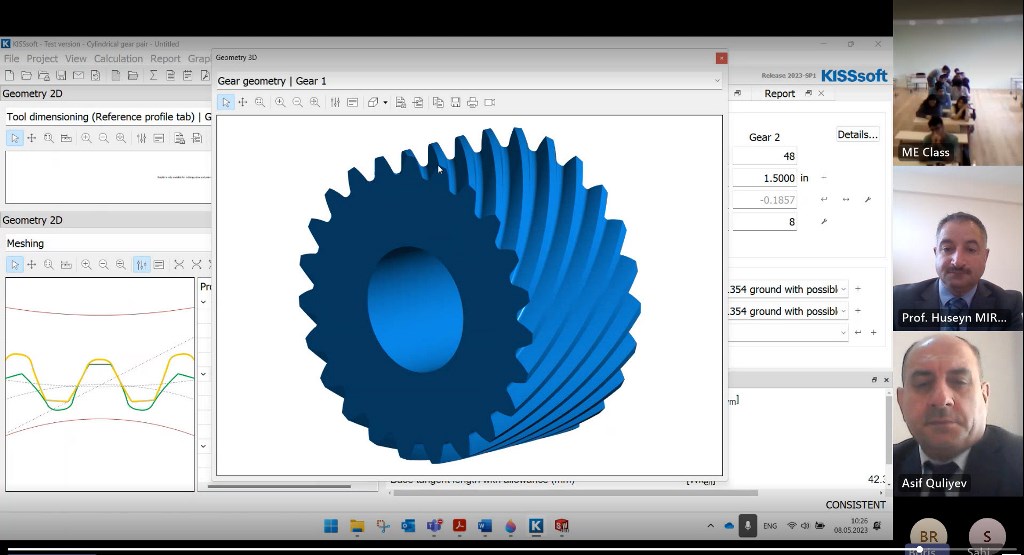Toggle pointer tool in Tool dimensioning toolbar
The width and height of the screenshot is (1024, 555).
point(14,138)
